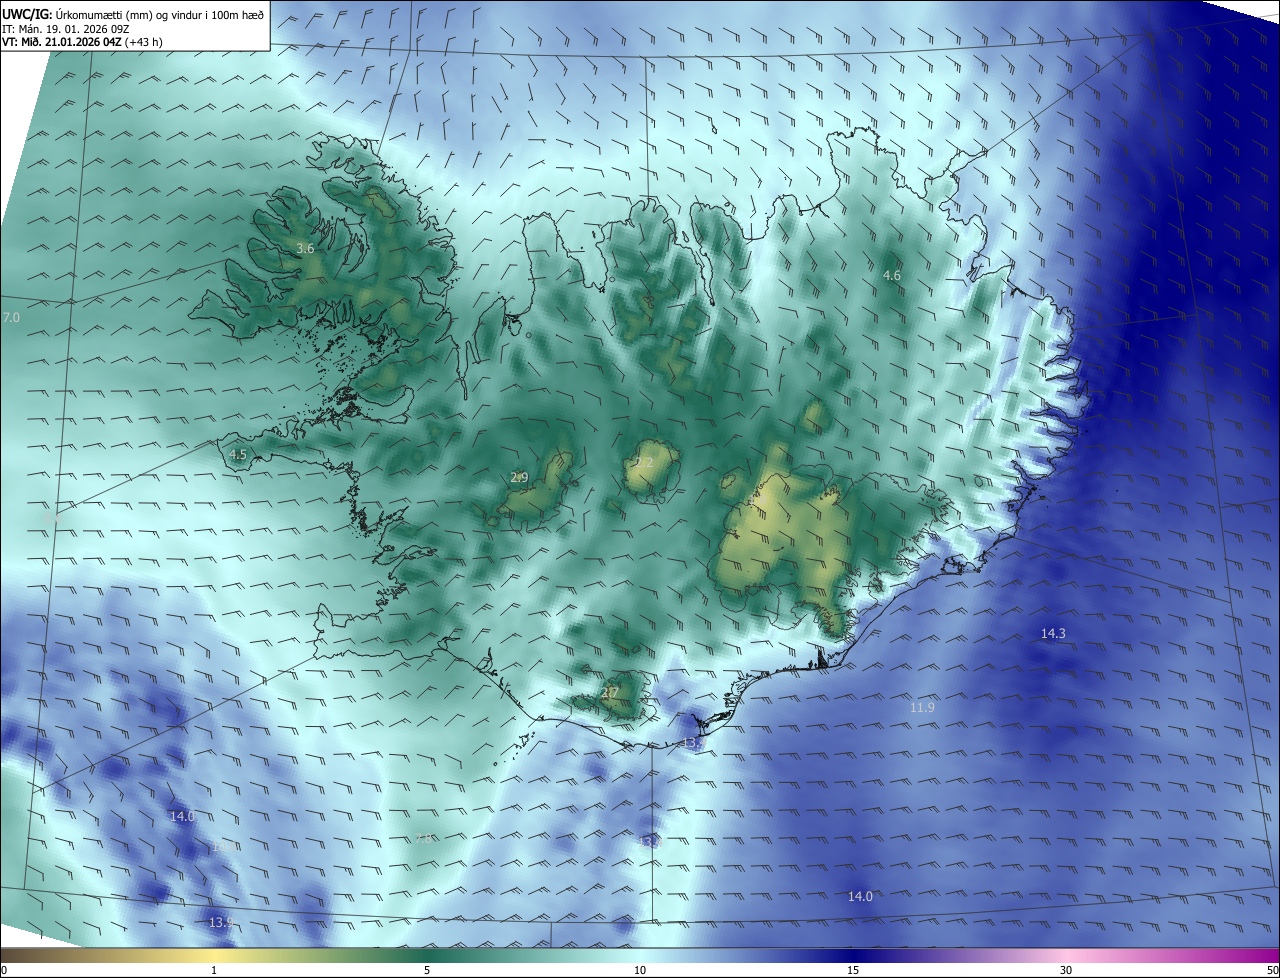The height and width of the screenshot is (978, 1280).
Task: Click the 11.9 value label on the map
Action: [922, 707]
